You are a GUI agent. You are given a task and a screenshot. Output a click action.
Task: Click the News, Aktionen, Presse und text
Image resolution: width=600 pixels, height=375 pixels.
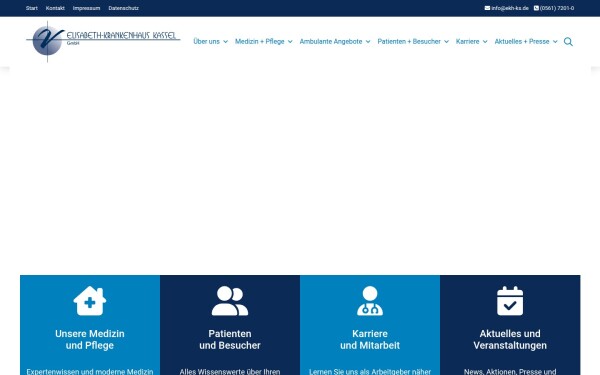pos(510,371)
